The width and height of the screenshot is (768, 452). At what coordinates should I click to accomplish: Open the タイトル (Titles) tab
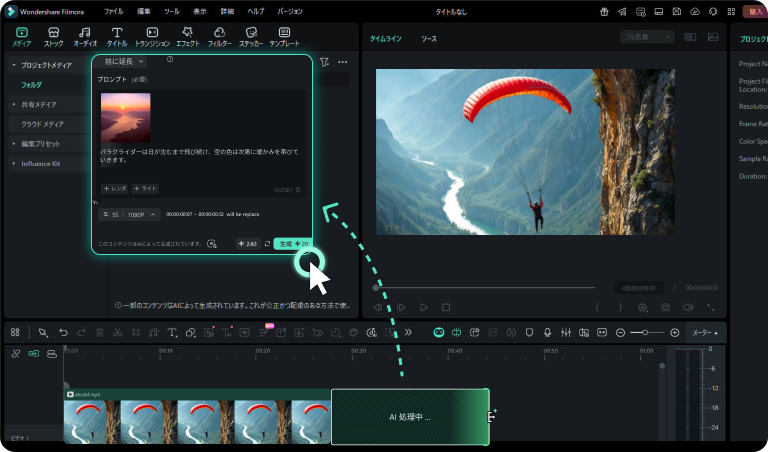coord(117,37)
